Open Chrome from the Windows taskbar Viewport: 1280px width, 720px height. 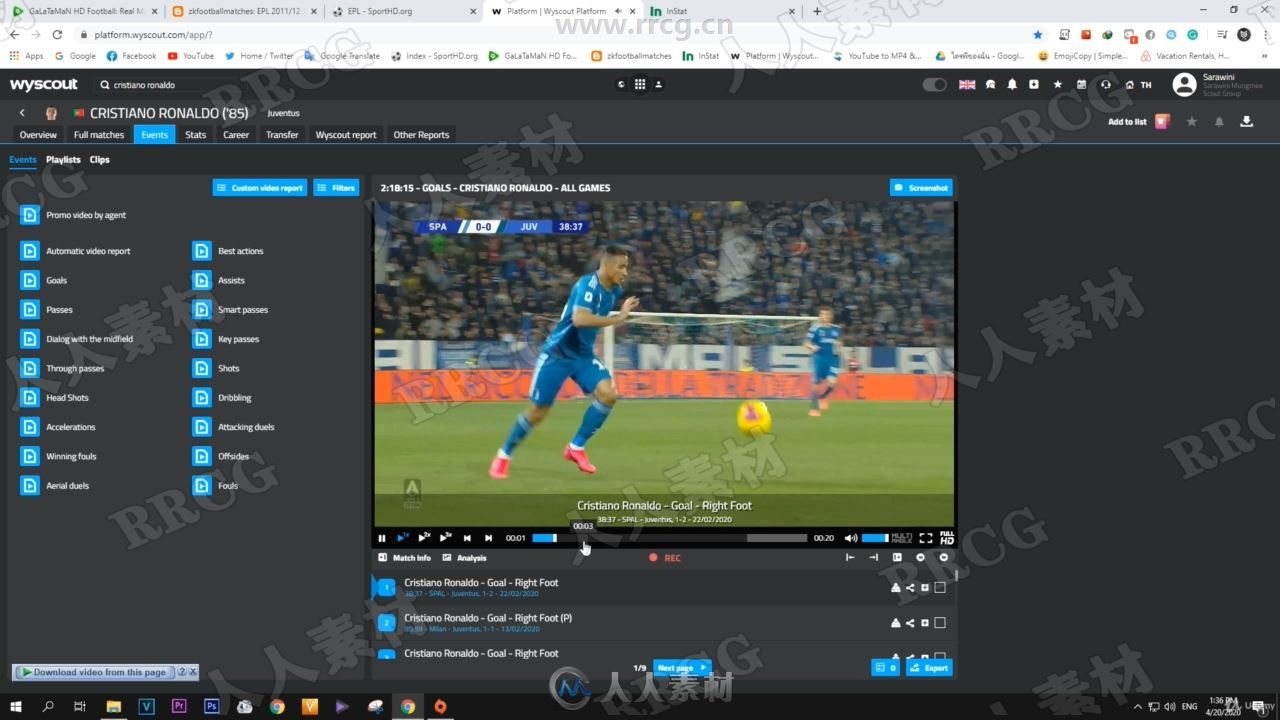click(407, 706)
